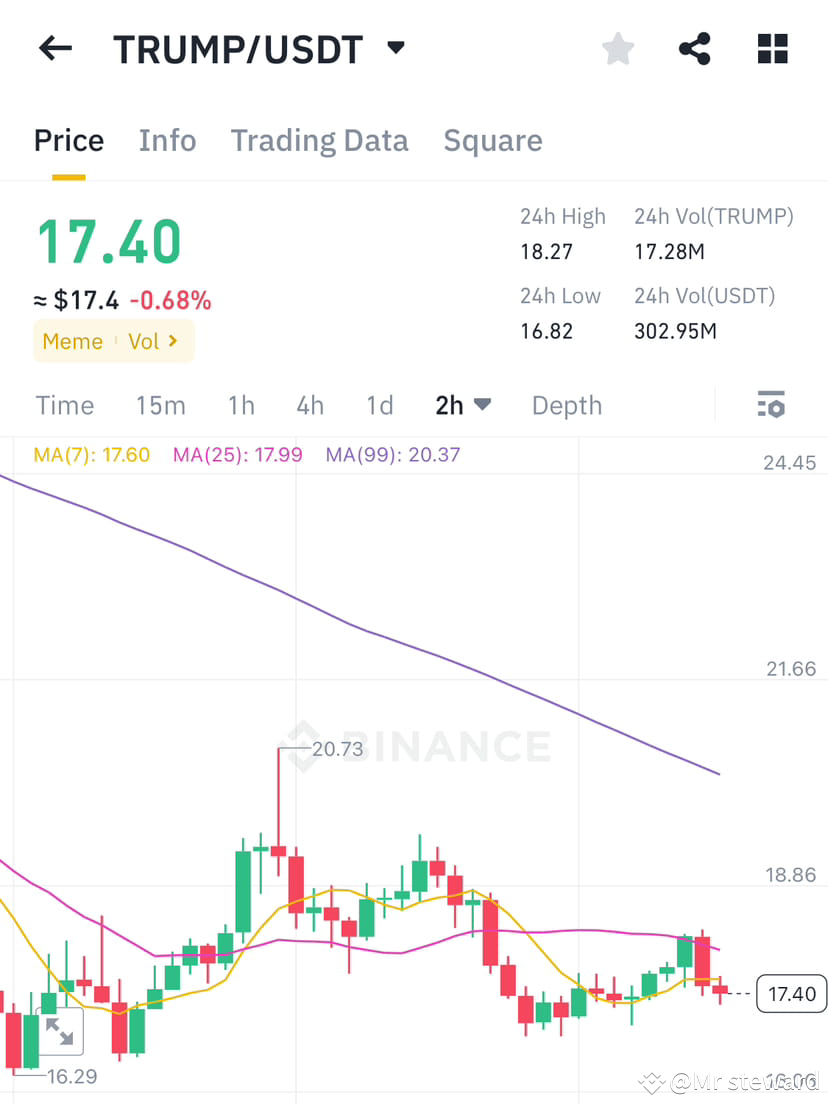
Task: Select the MA(7) indicator label
Action: [91, 454]
